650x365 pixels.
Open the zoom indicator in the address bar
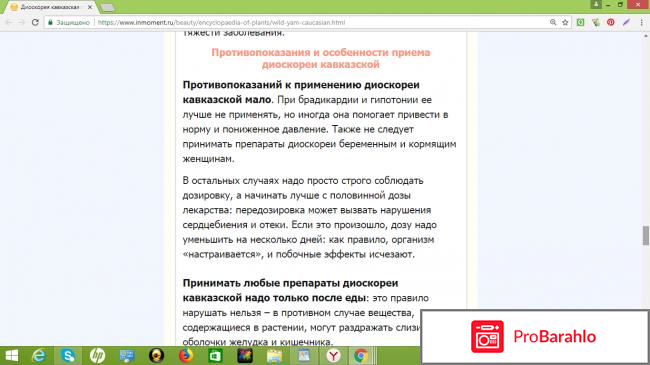click(553, 22)
